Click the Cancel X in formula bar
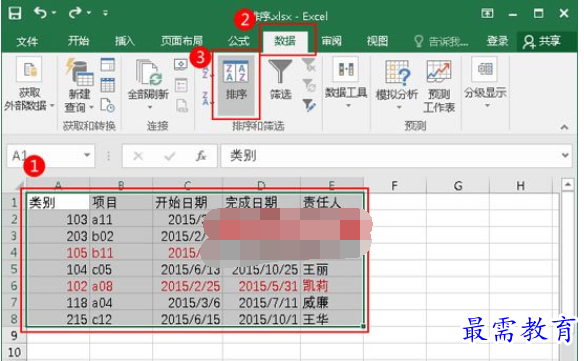This screenshot has height=361, width=584. pyautogui.click(x=138, y=156)
